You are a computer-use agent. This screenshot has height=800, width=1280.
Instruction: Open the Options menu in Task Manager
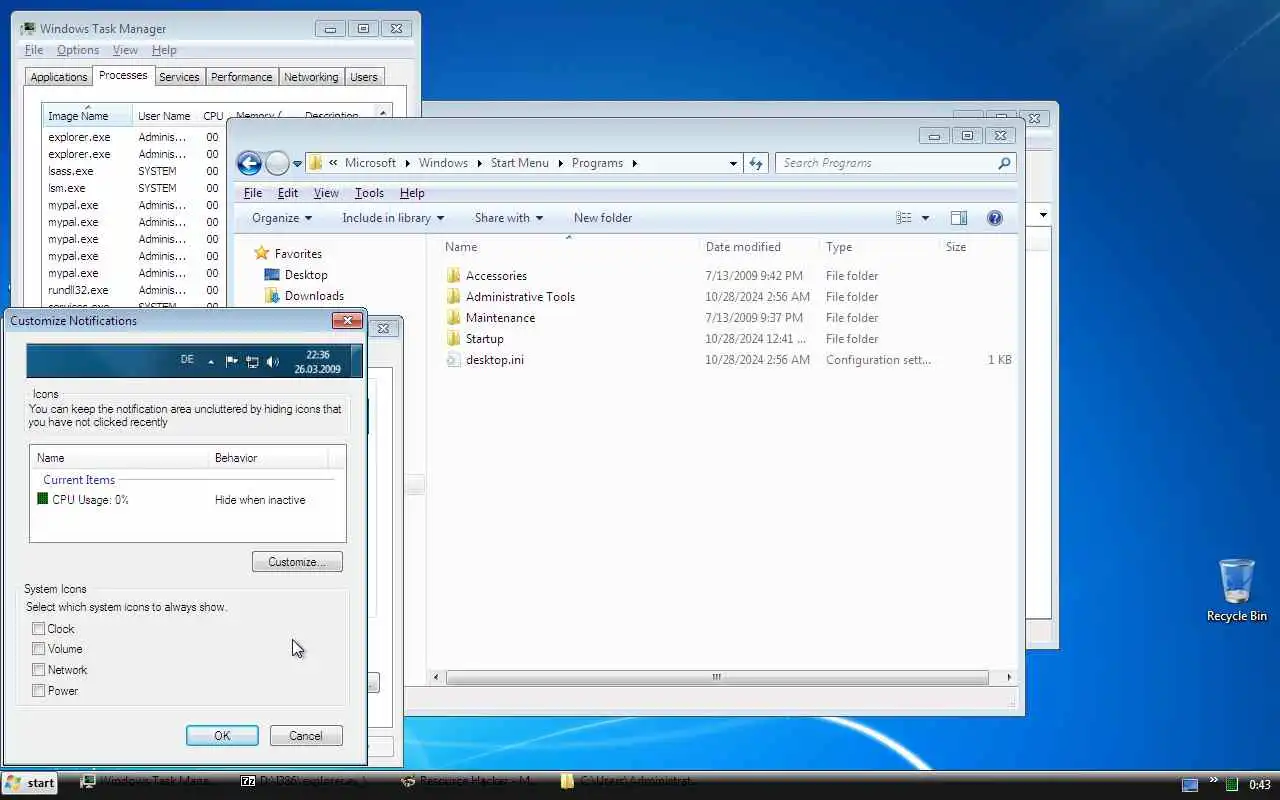[x=78, y=50]
